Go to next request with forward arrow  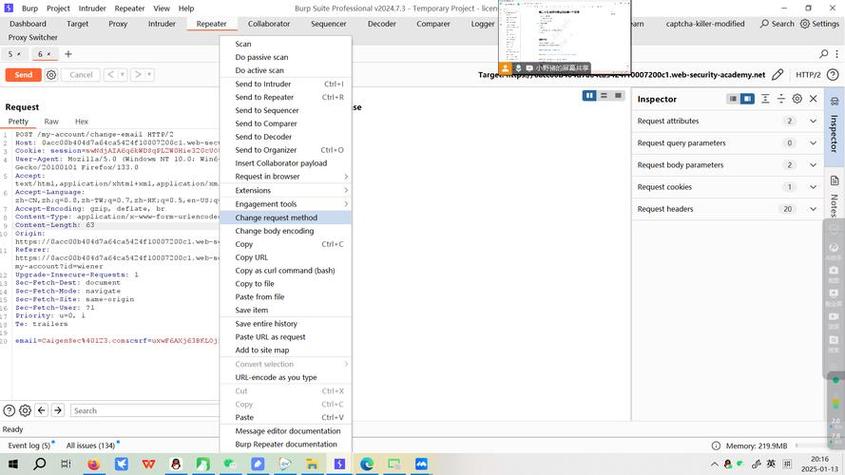coord(138,75)
